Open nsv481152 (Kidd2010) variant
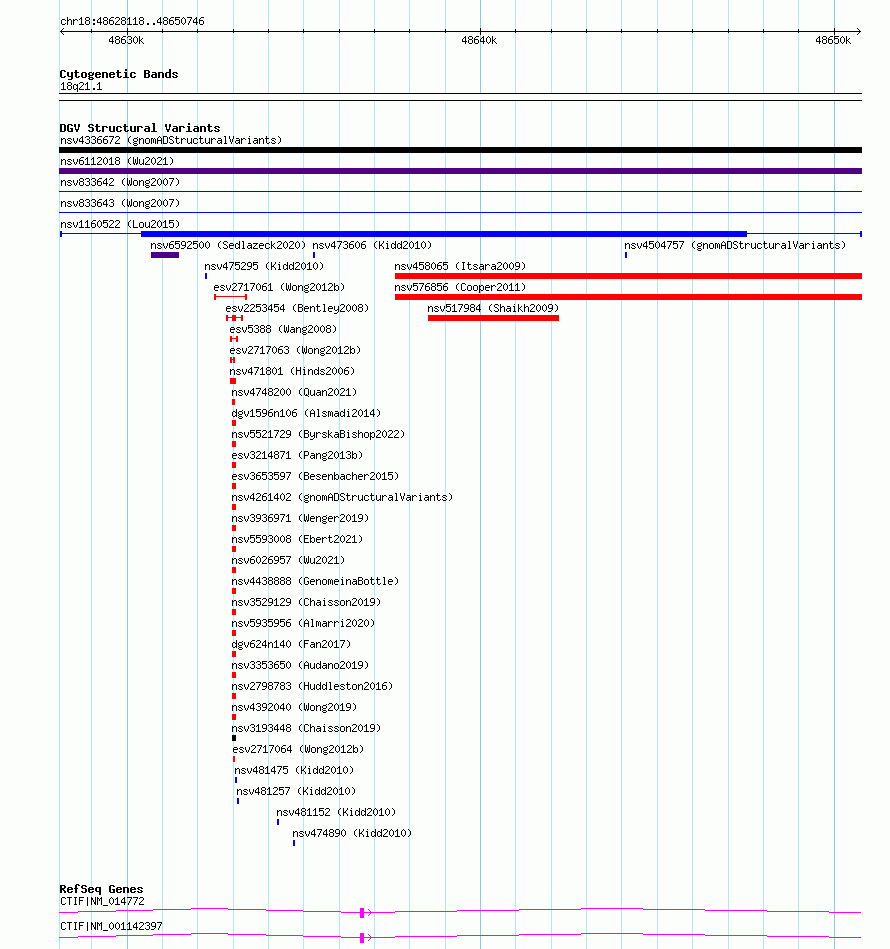 (336, 812)
